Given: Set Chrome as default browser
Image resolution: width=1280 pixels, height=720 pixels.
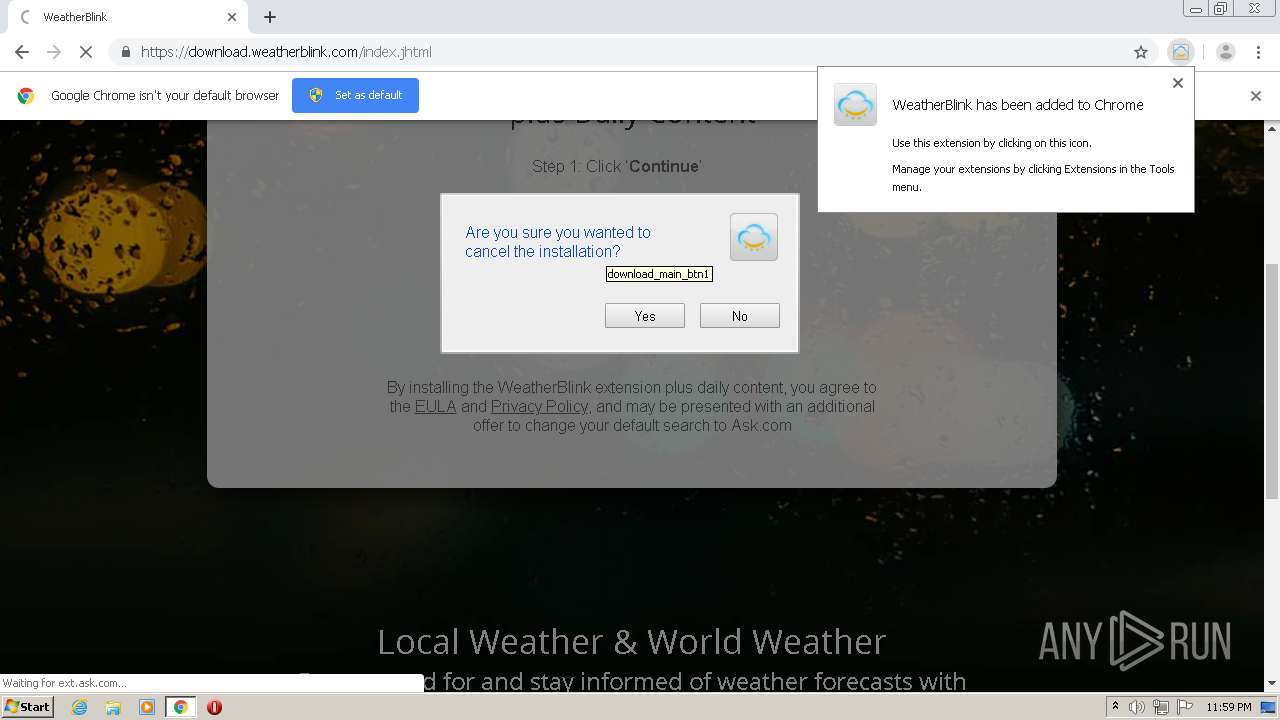Looking at the screenshot, I should tap(355, 95).
